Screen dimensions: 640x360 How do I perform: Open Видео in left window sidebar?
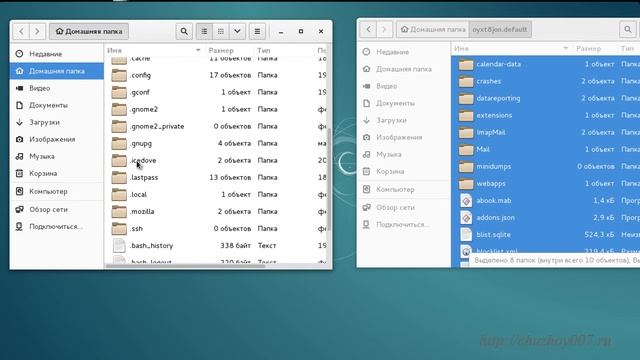57,88
